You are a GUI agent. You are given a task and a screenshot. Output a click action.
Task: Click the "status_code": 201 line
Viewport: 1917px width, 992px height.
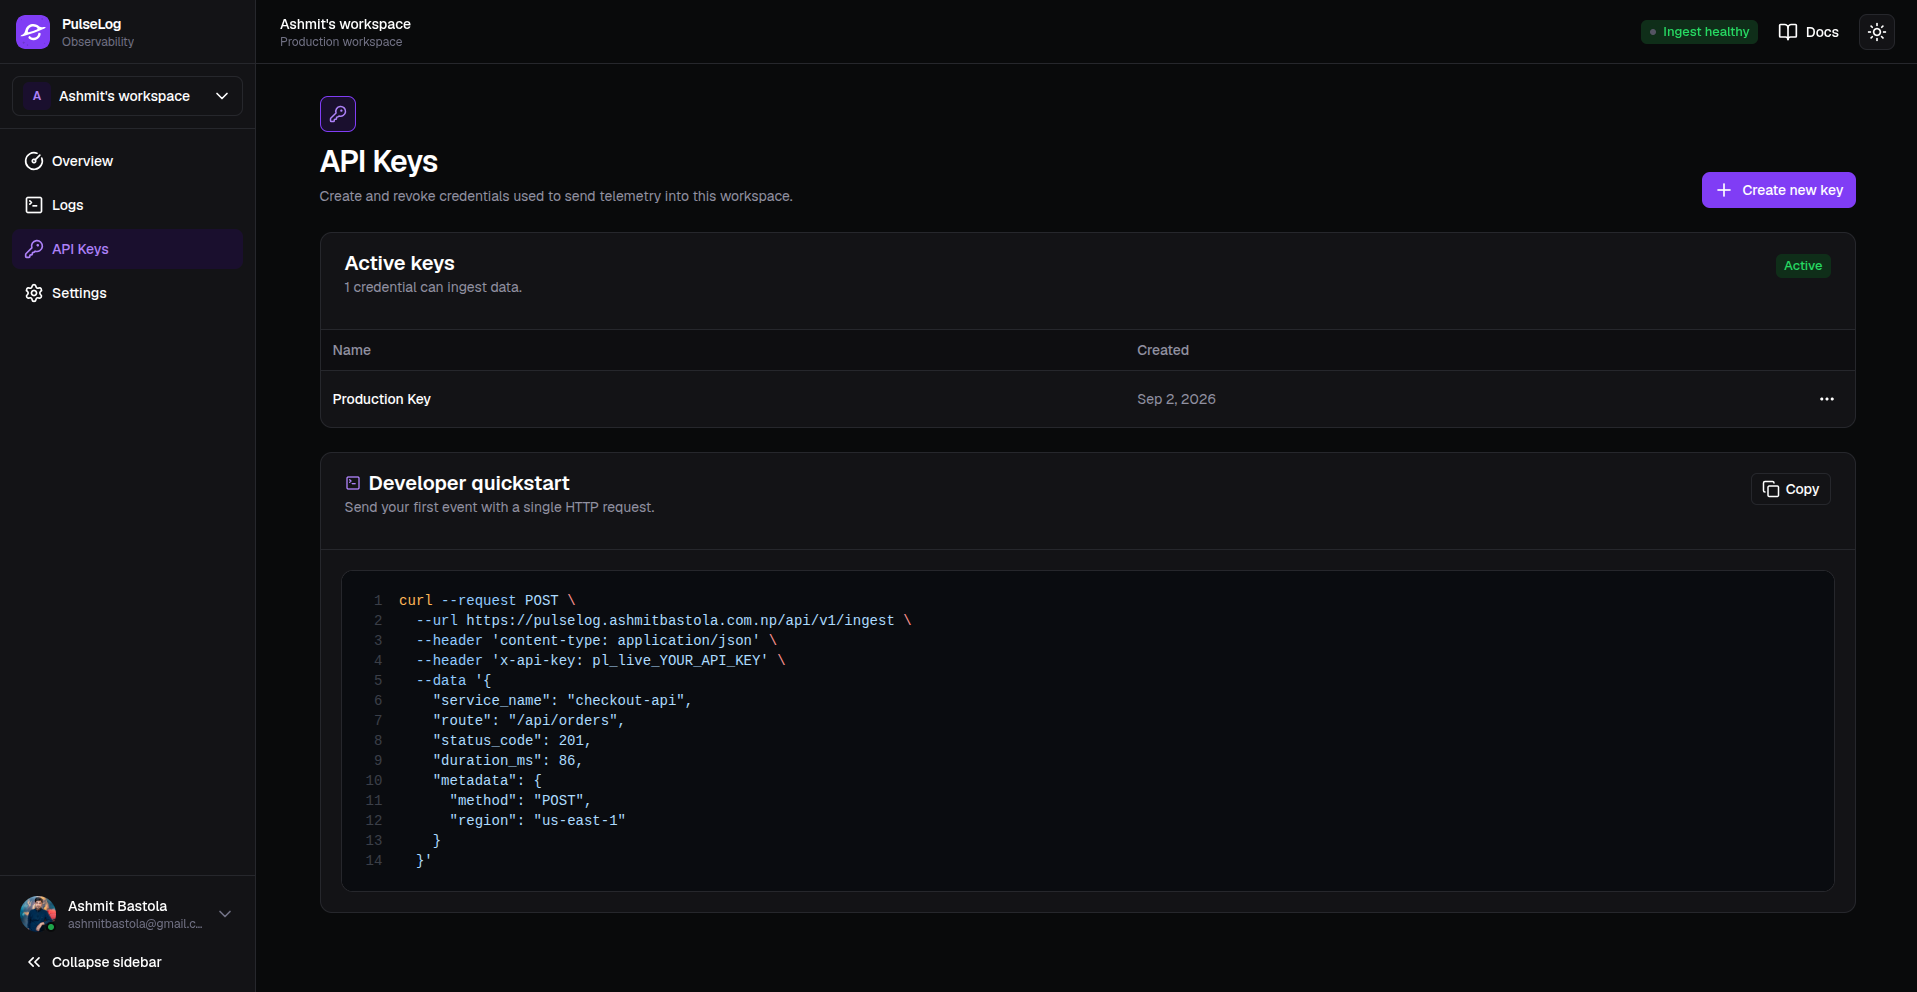point(512,740)
